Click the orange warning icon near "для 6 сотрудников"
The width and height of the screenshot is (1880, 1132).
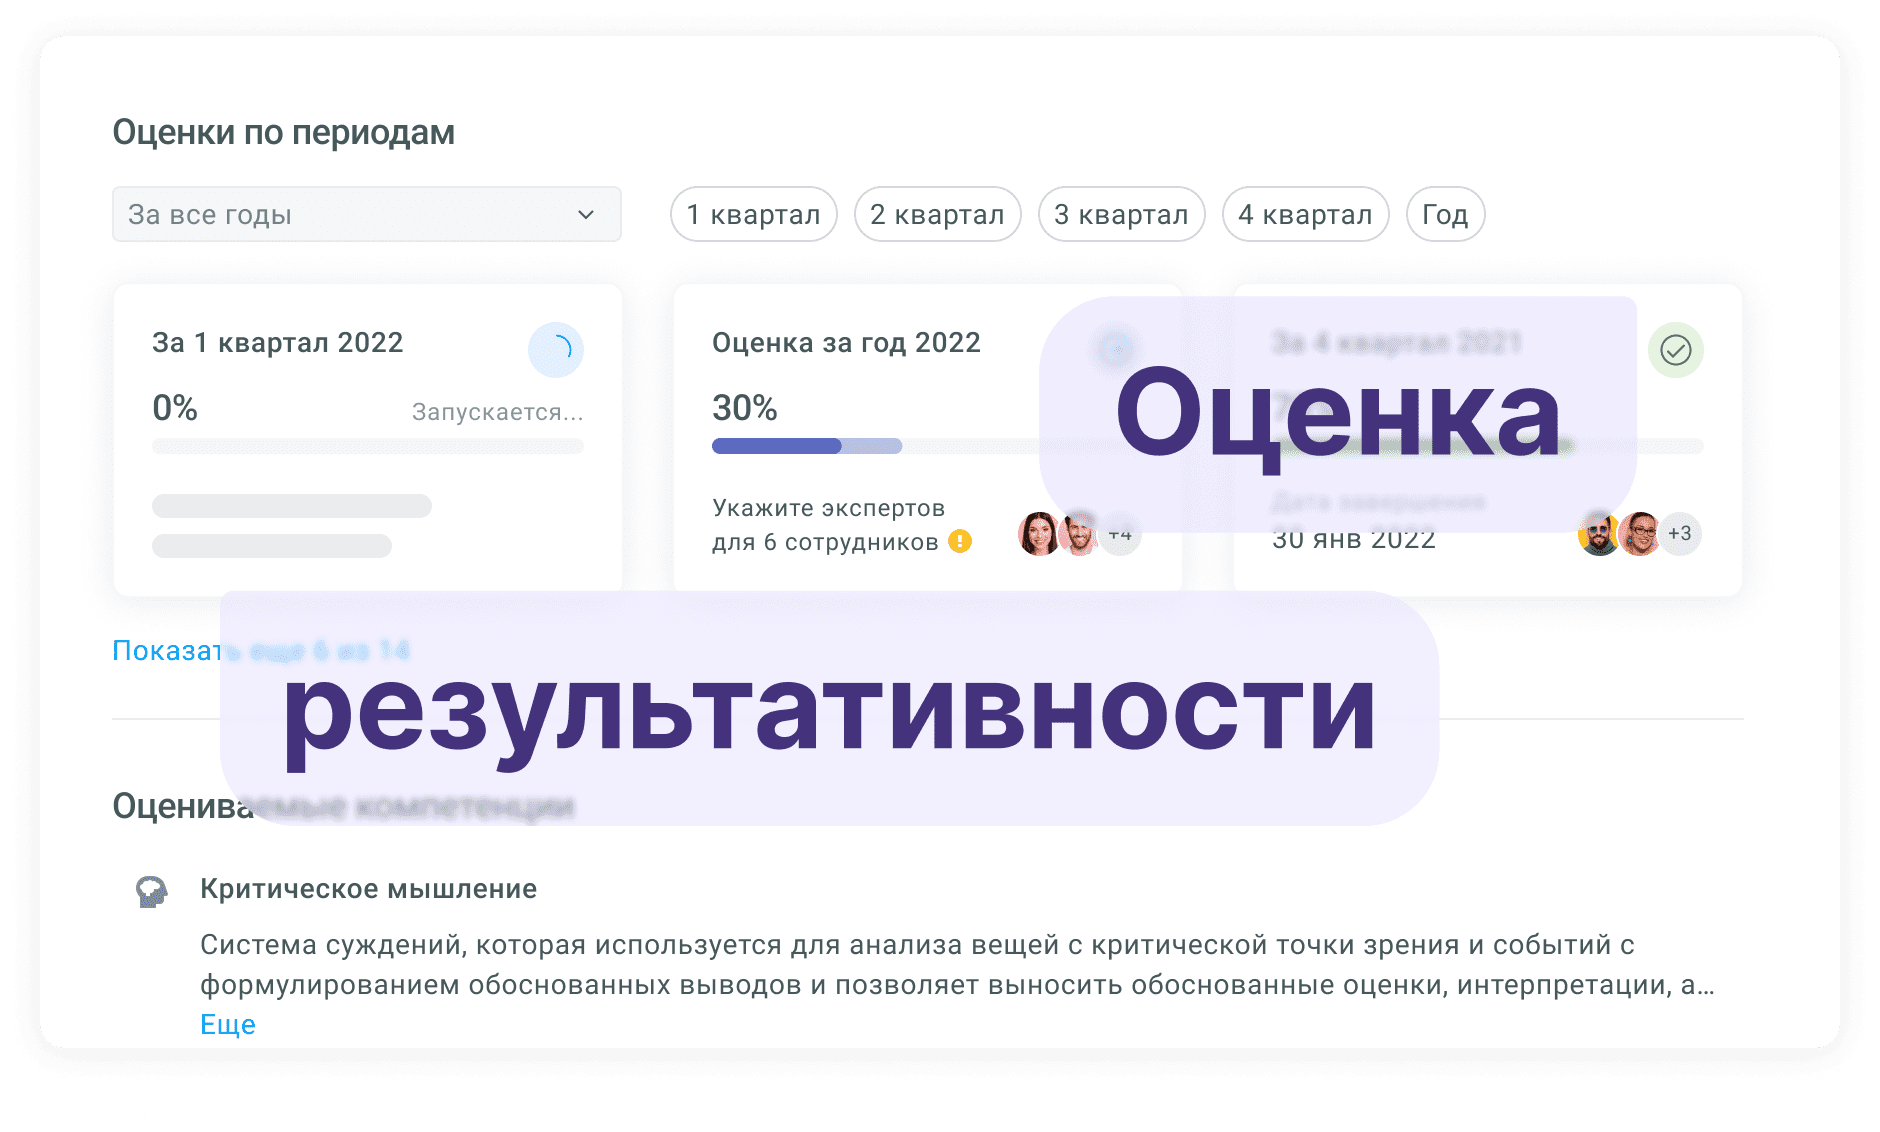click(960, 541)
